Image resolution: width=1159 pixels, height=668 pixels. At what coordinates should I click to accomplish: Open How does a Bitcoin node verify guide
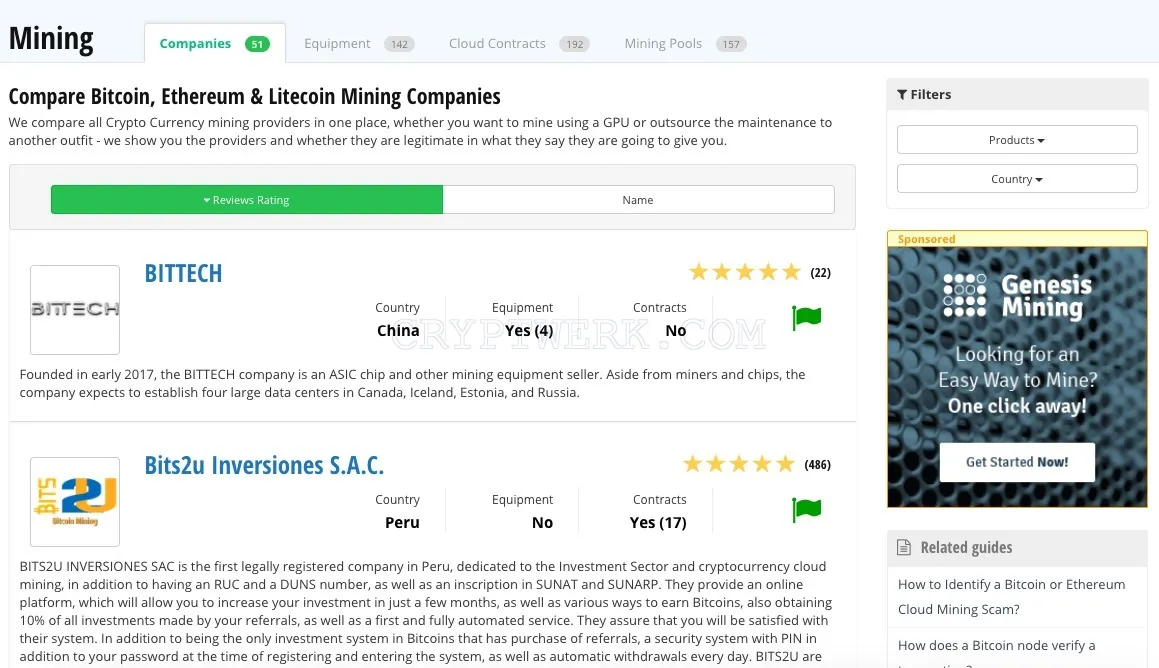(996, 646)
